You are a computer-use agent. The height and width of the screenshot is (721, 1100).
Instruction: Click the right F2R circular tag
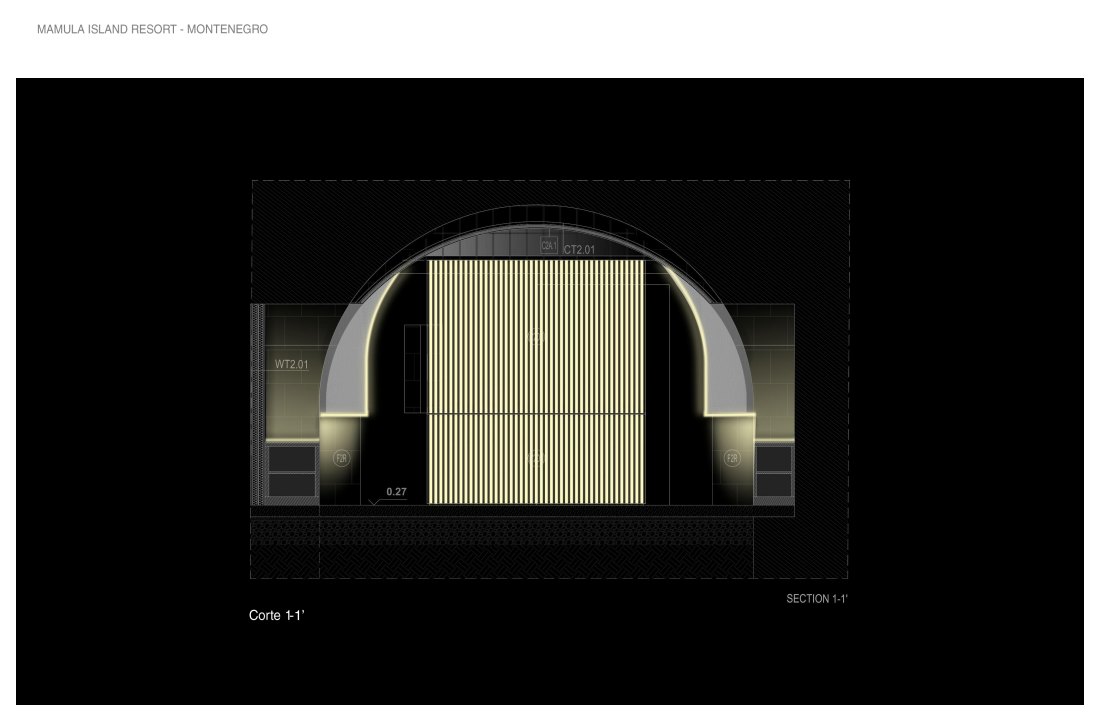(732, 458)
